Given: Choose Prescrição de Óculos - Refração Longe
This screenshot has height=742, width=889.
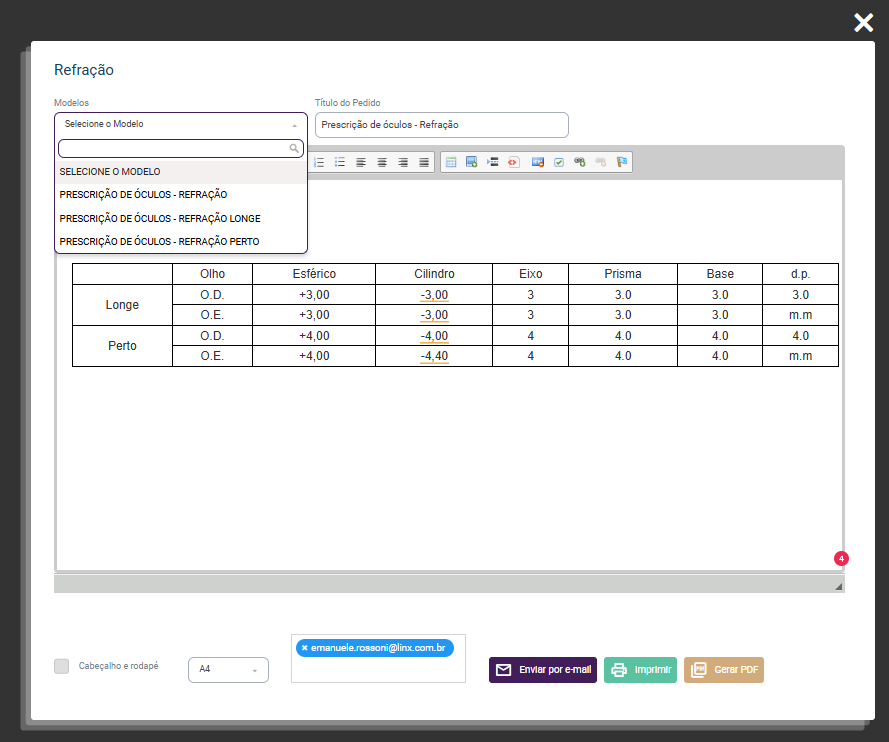Looking at the screenshot, I should tap(160, 218).
